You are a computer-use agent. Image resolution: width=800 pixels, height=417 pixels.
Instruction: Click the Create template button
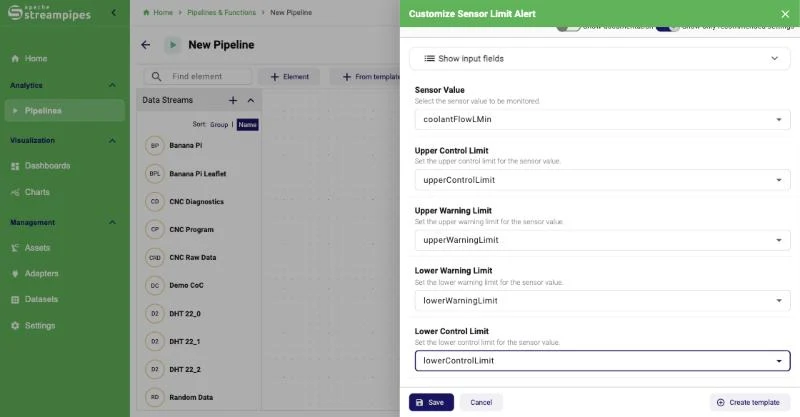tap(749, 402)
